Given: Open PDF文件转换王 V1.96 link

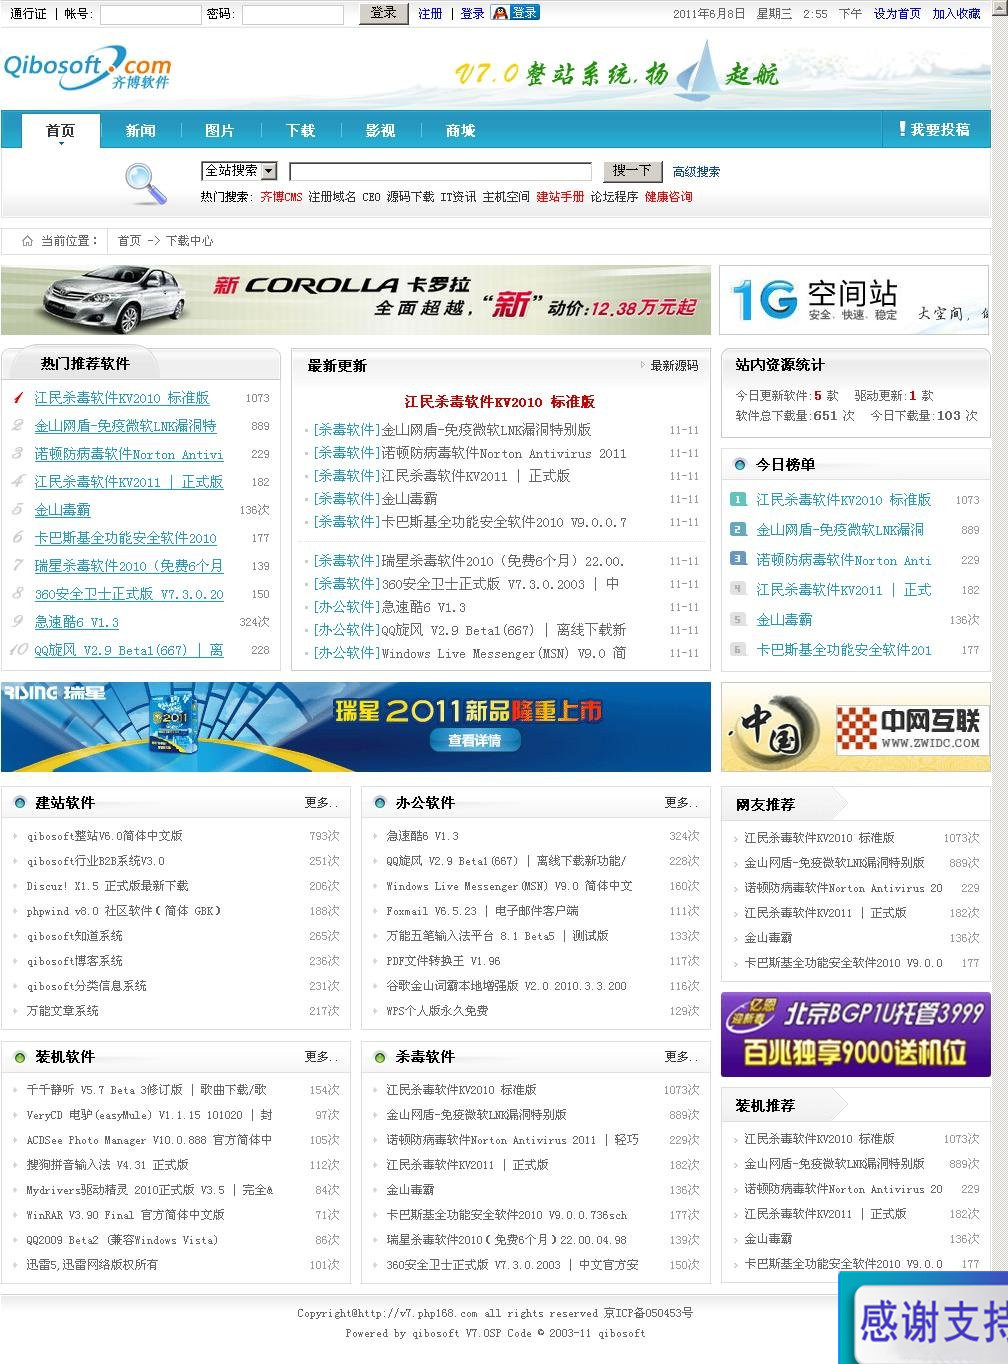Looking at the screenshot, I should coord(443,961).
